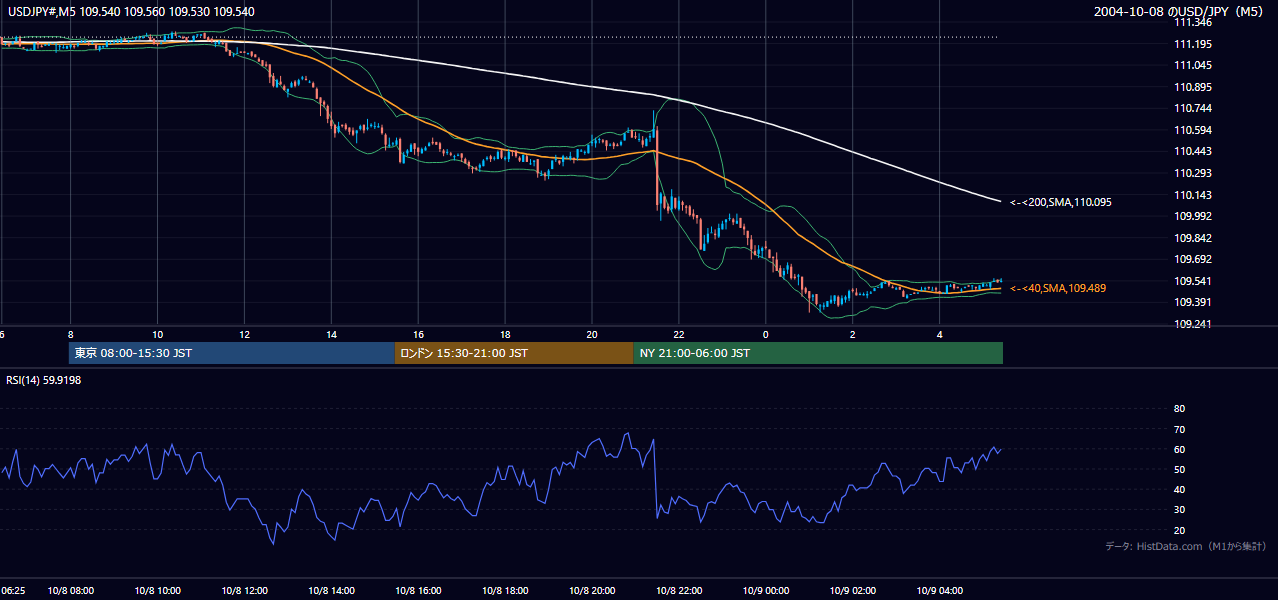1278x600 pixels.
Task: Click hour label 14 under price chart
Action: coord(332,334)
